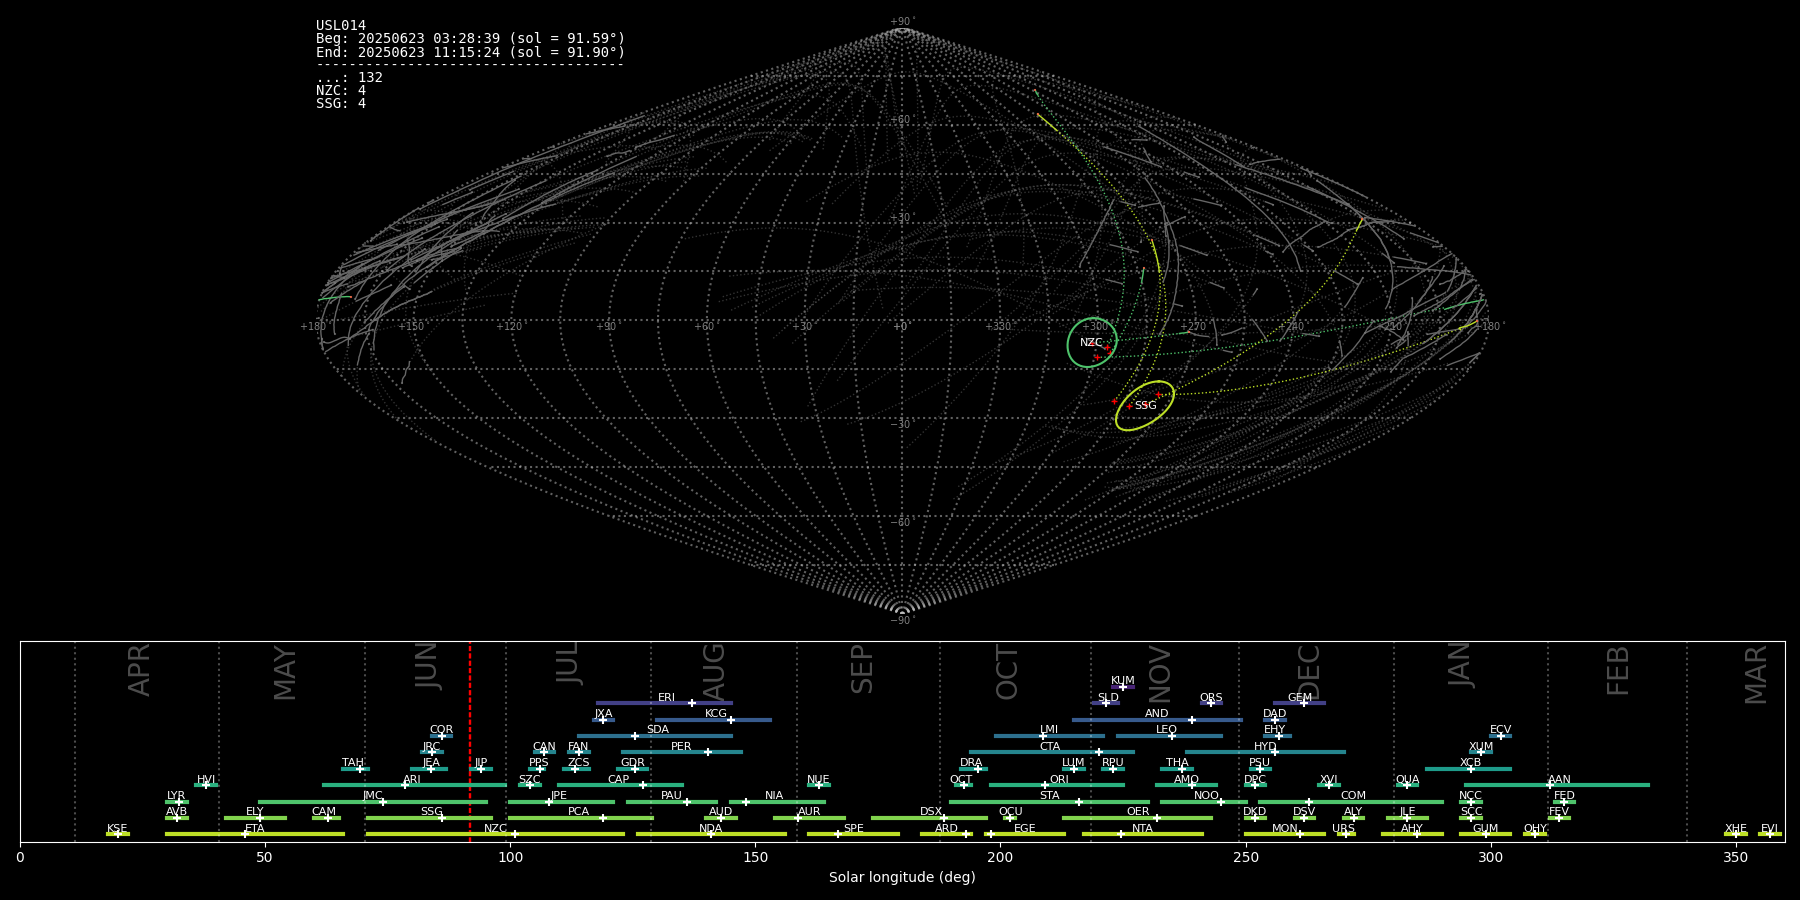Click the red dashed current solar longitude line
The image size is (1800, 900).
click(x=470, y=741)
